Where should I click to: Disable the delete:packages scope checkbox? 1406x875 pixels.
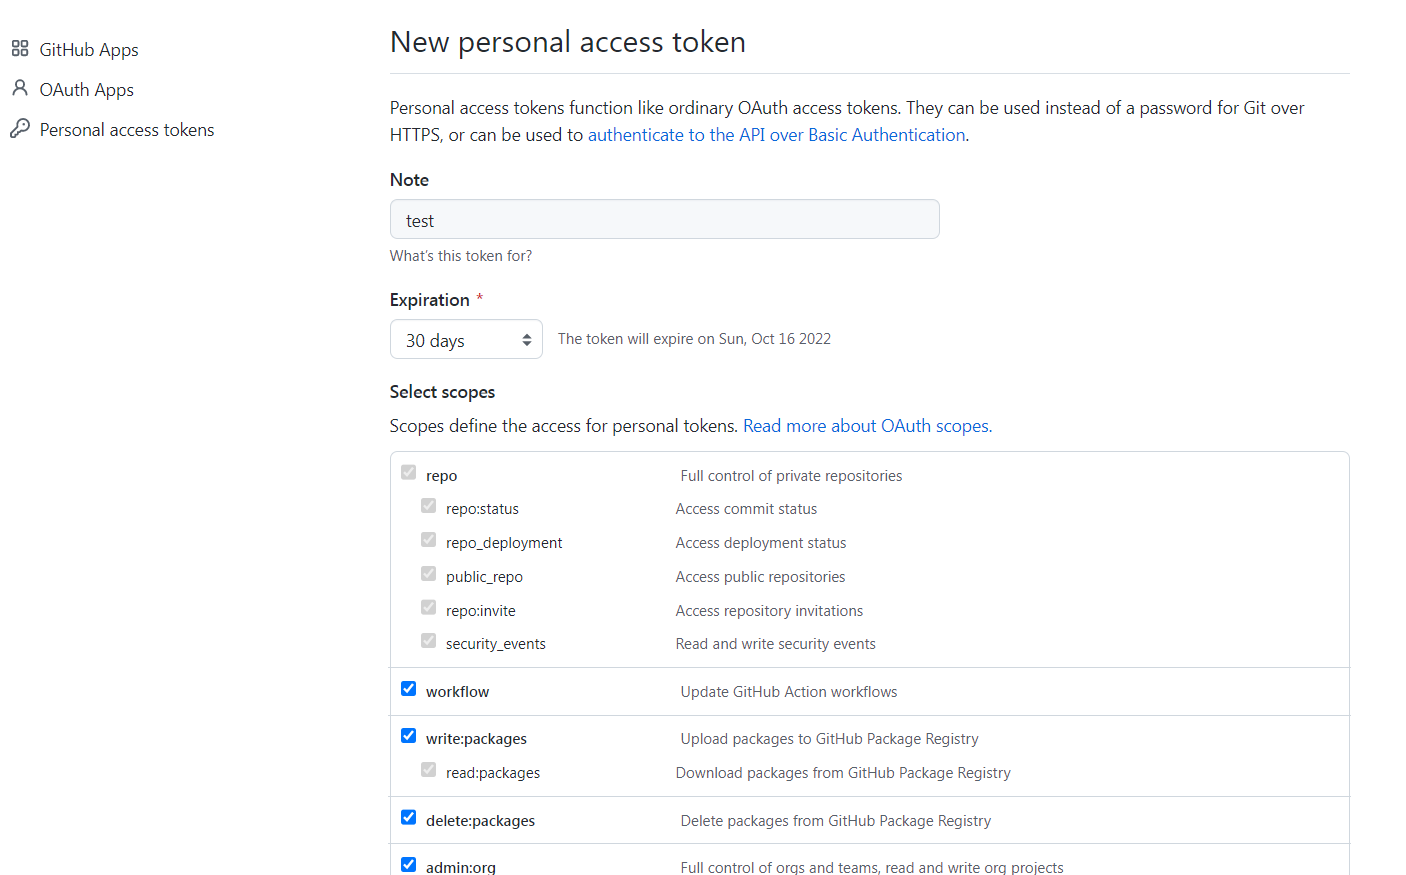pyautogui.click(x=409, y=818)
